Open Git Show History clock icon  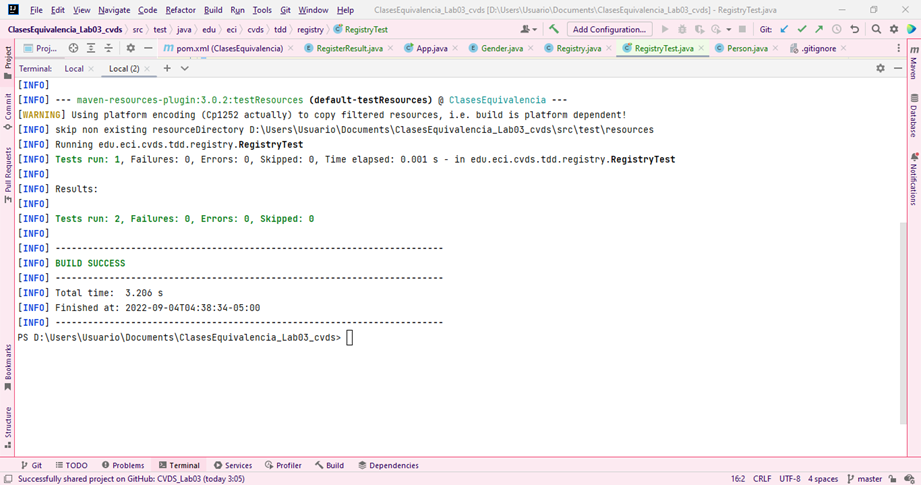click(836, 29)
